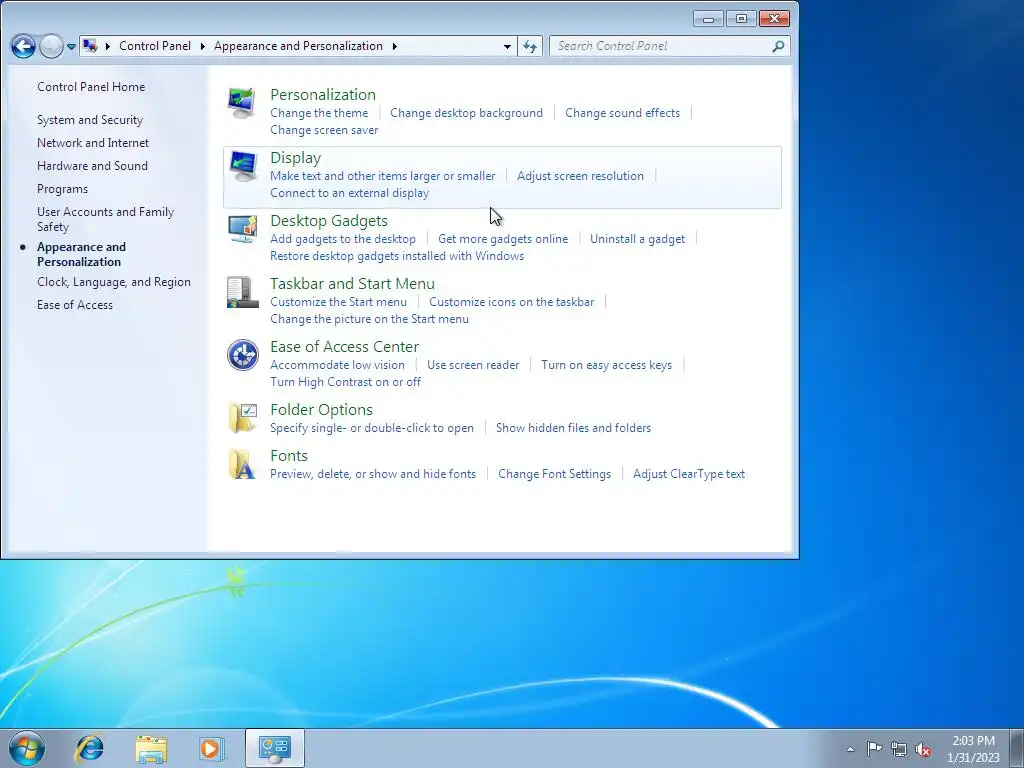
Task: Open the Personalization heading
Action: point(323,95)
